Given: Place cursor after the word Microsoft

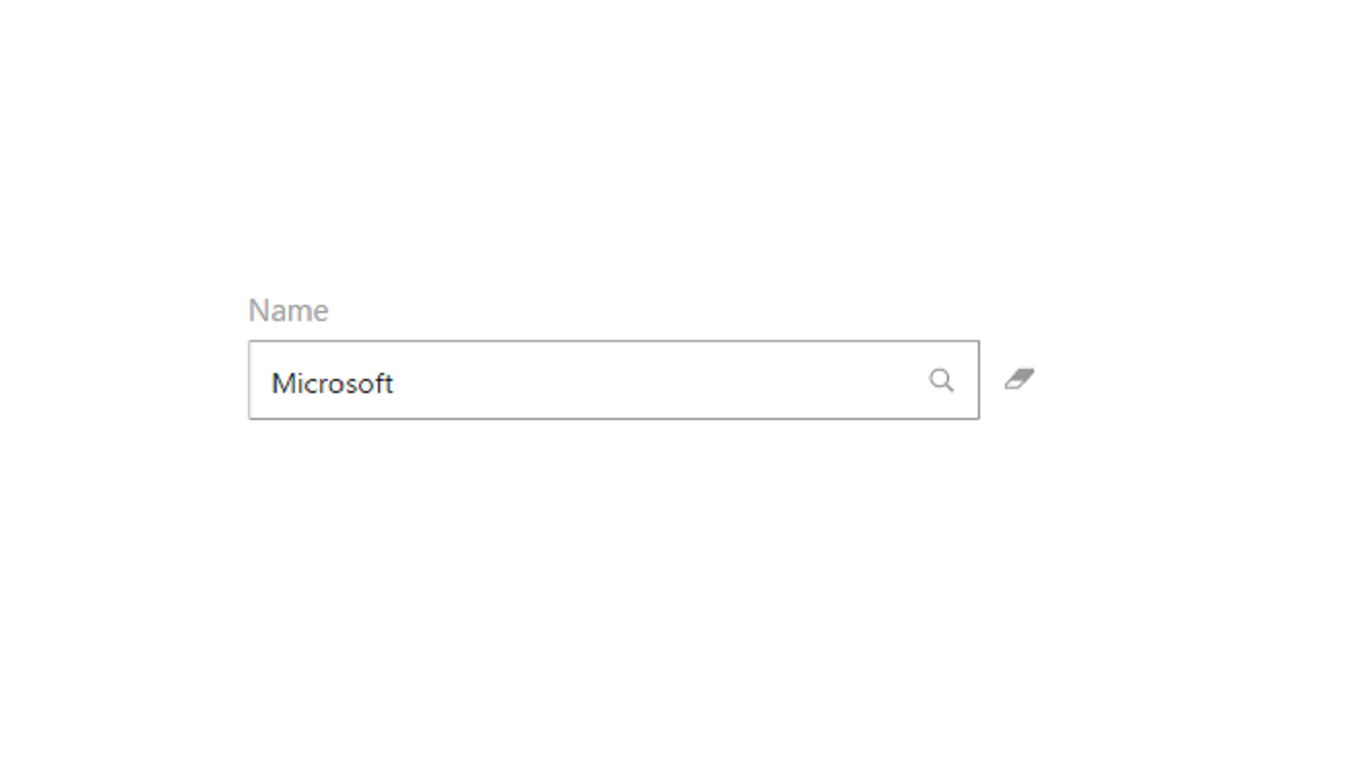Looking at the screenshot, I should point(396,383).
